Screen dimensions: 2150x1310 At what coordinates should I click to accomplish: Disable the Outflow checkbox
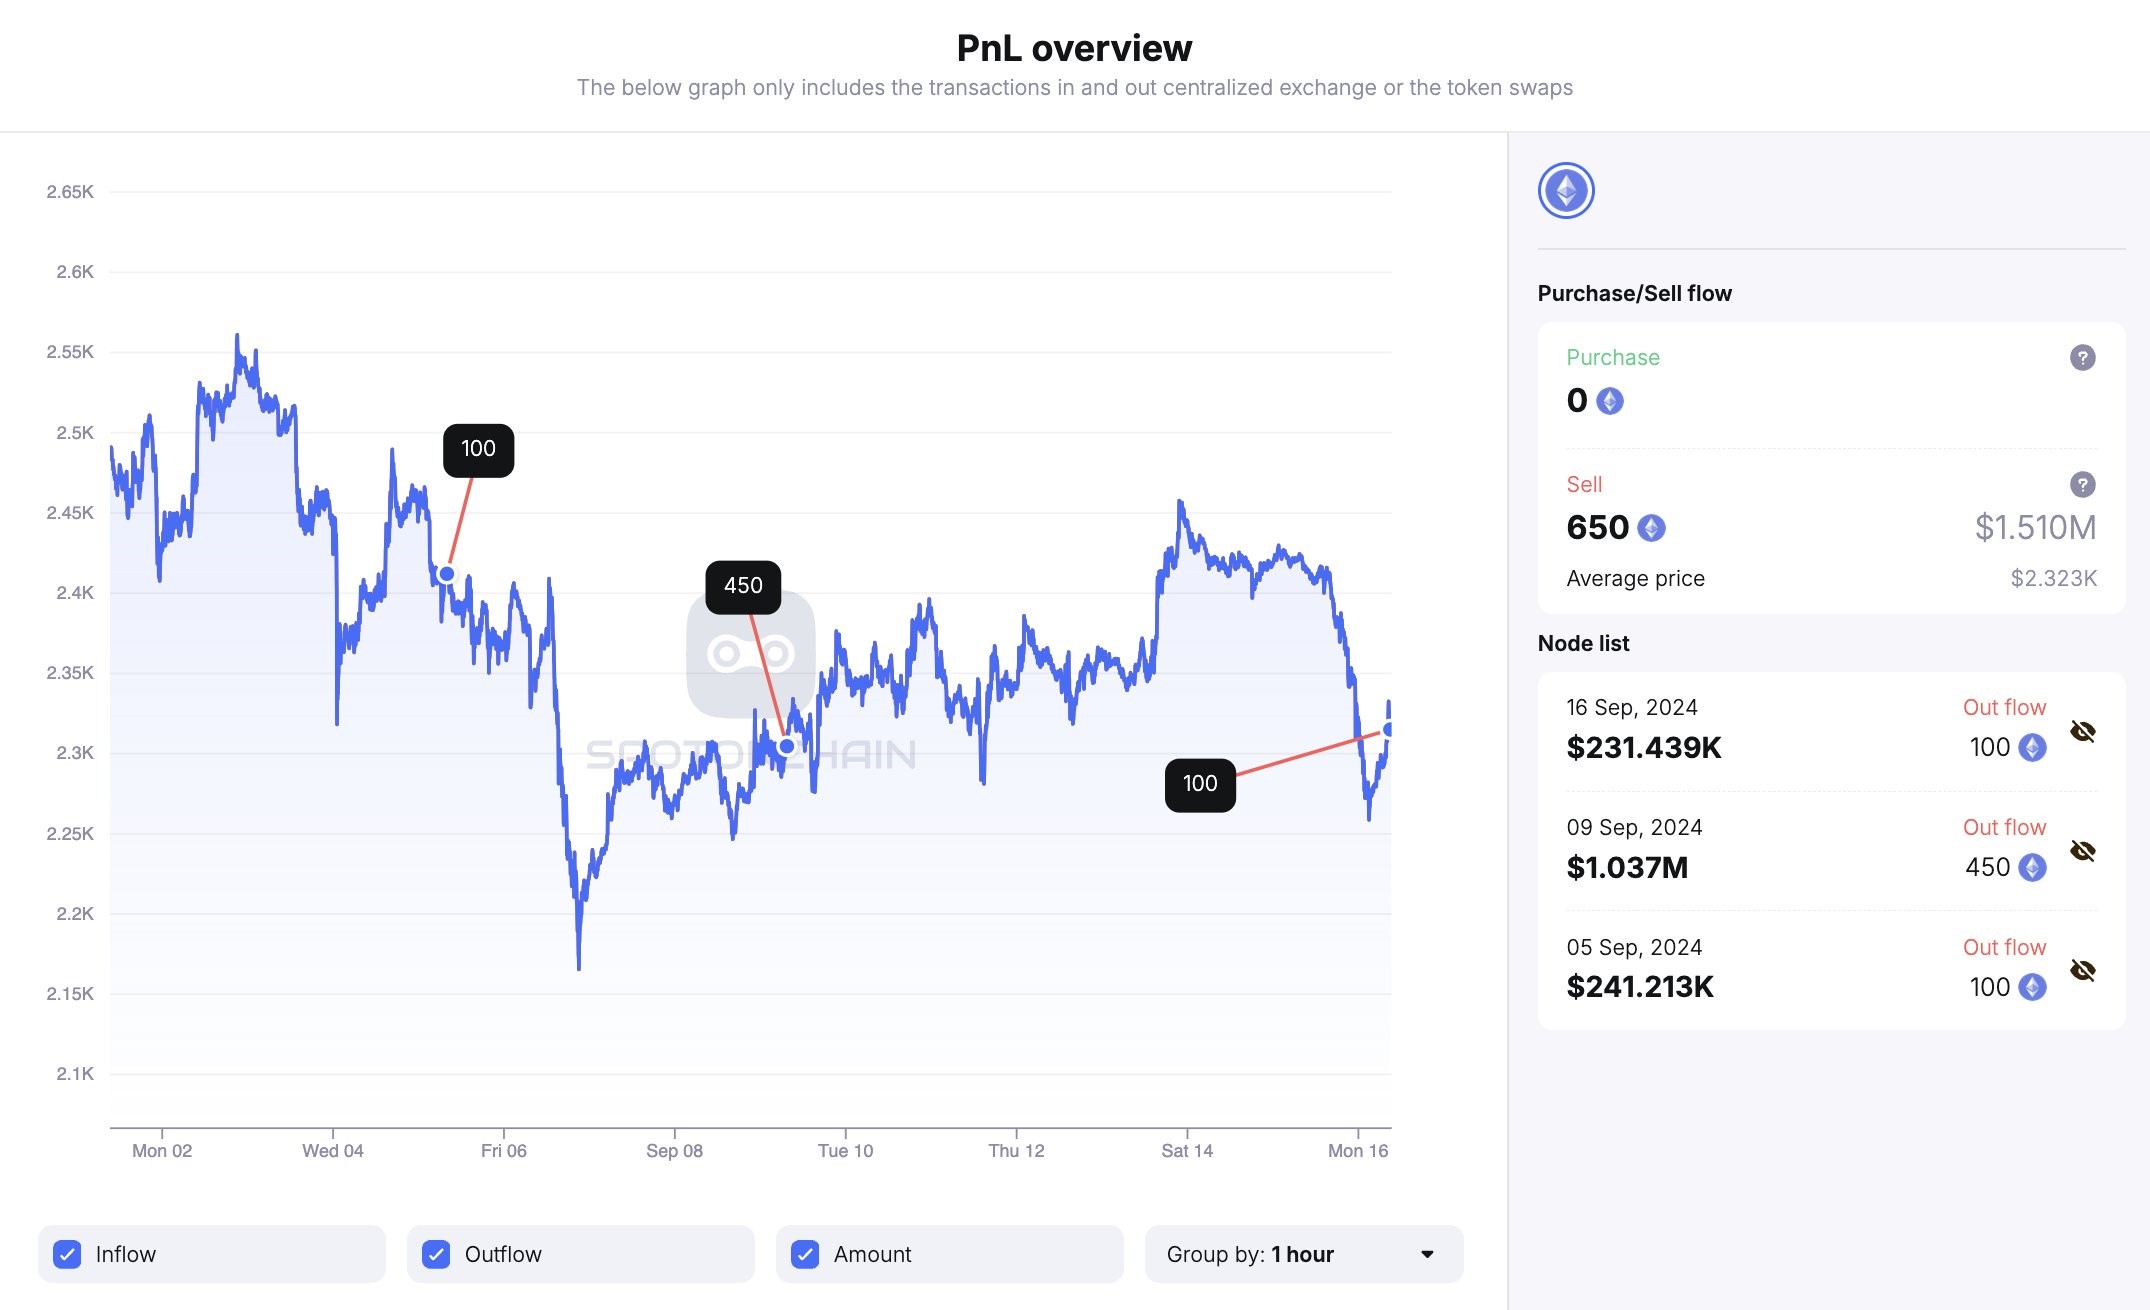[436, 1254]
